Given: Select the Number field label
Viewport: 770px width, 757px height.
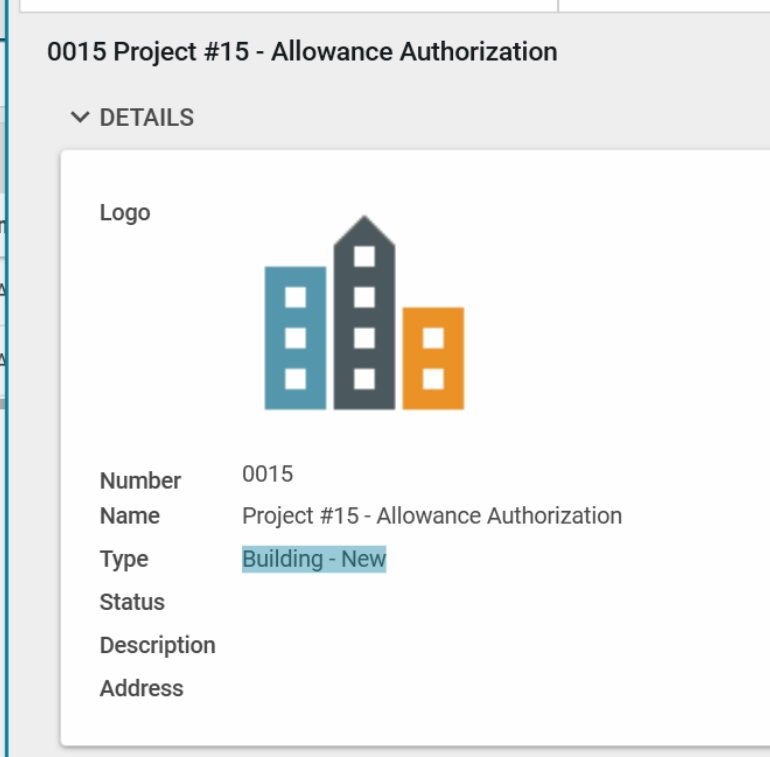Looking at the screenshot, I should point(140,481).
